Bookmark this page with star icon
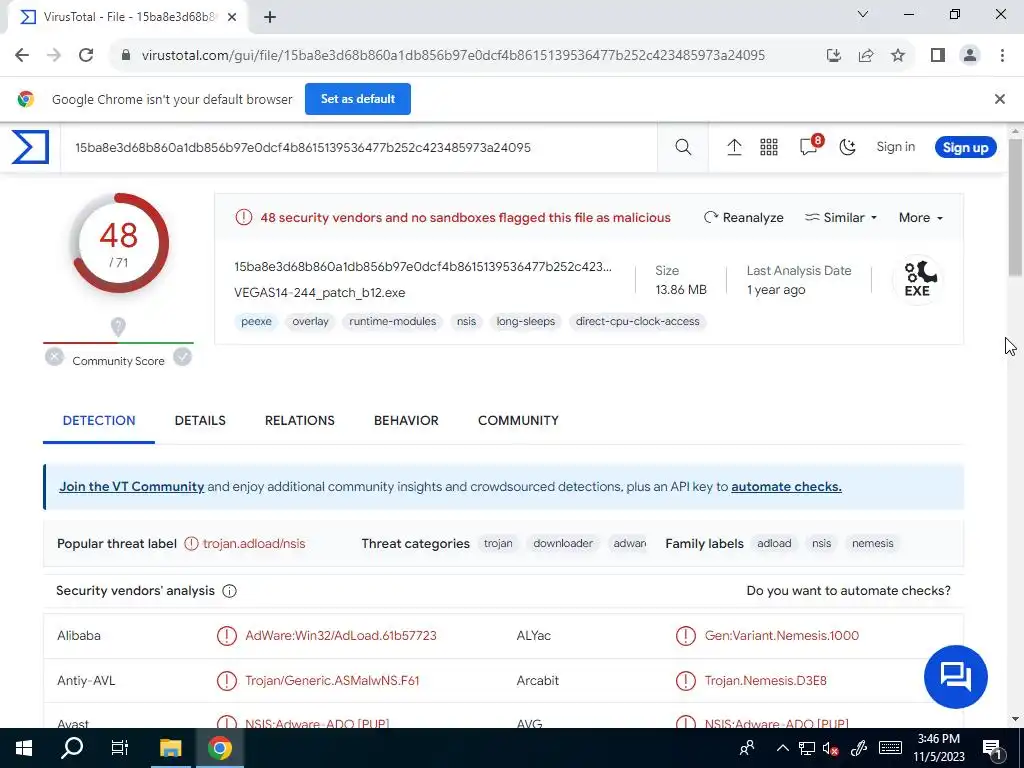 (898, 55)
